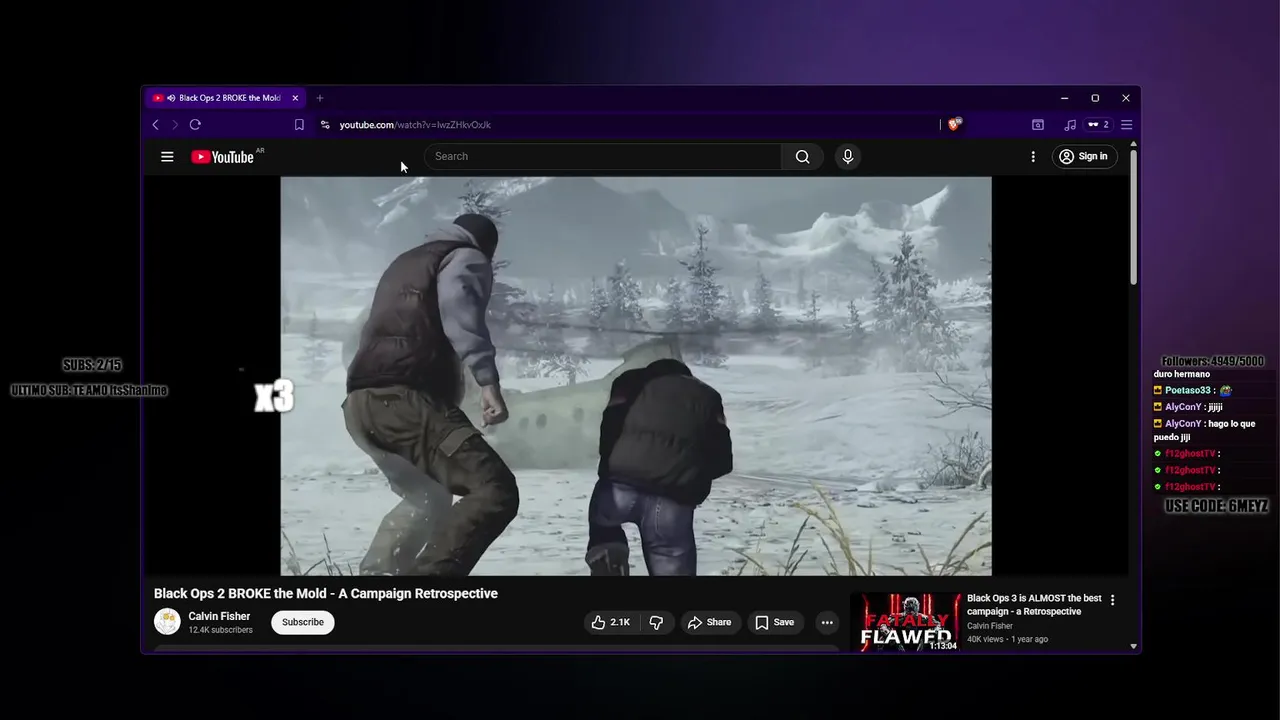The image size is (1280, 720).
Task: Click video title Black Ops 2 BROKE the Mold
Action: point(326,593)
